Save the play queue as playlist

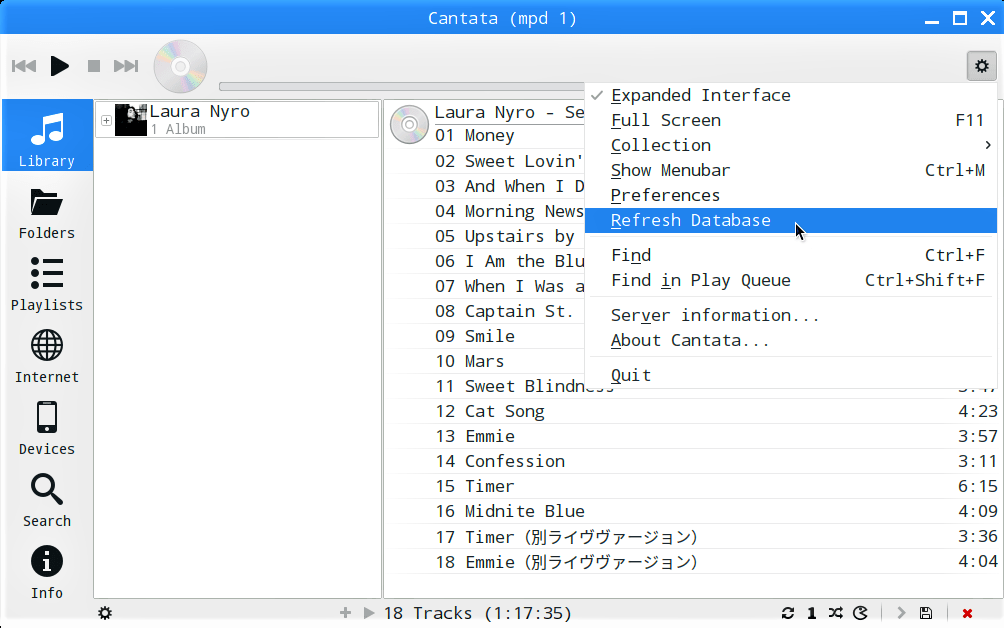click(x=926, y=613)
